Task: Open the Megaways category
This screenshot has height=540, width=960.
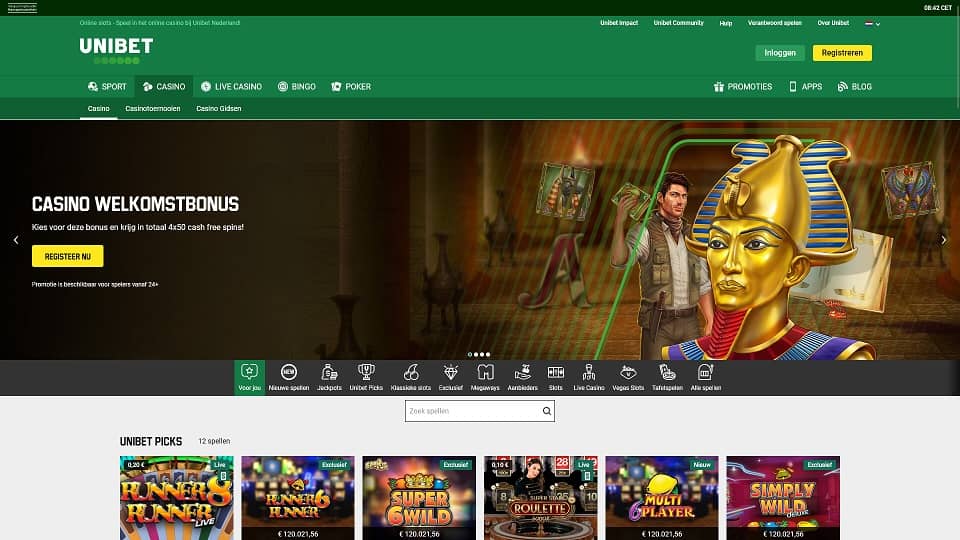Action: click(485, 377)
